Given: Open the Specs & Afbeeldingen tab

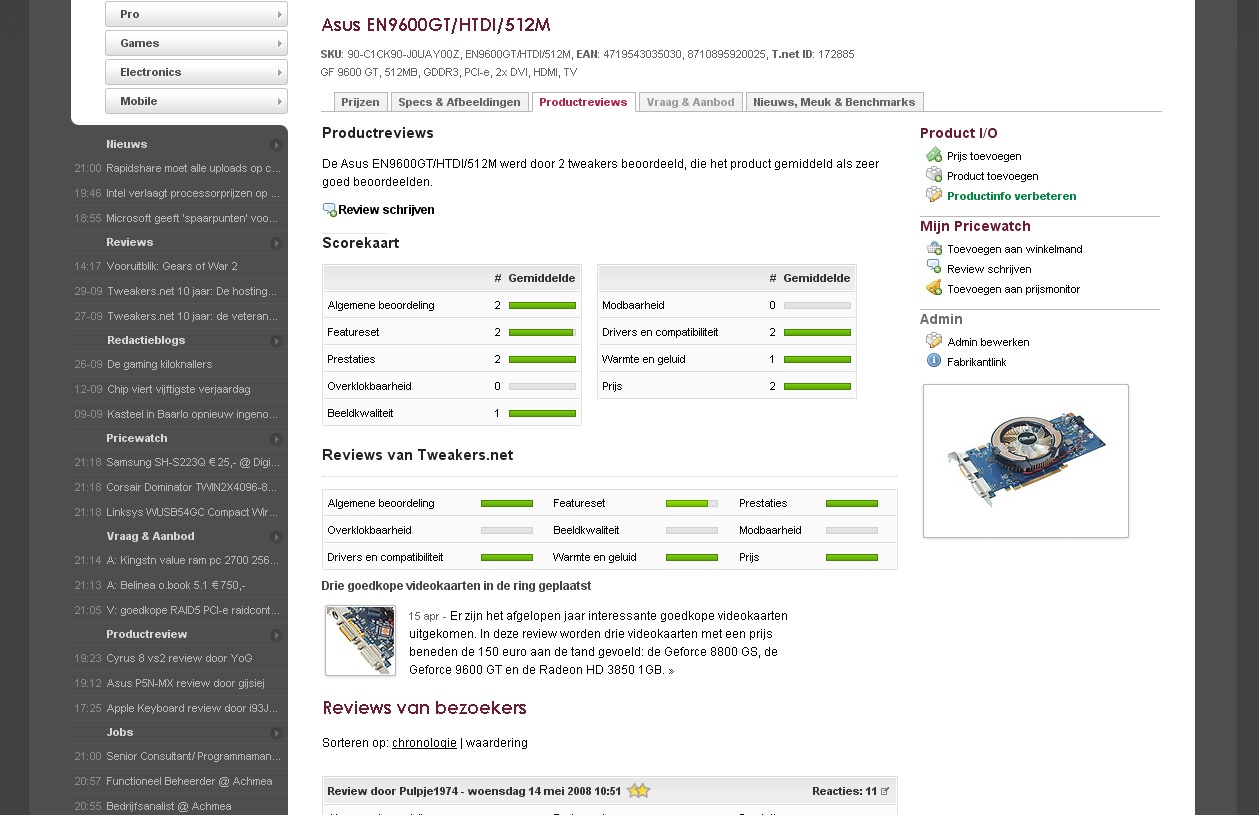Looking at the screenshot, I should (x=459, y=102).
